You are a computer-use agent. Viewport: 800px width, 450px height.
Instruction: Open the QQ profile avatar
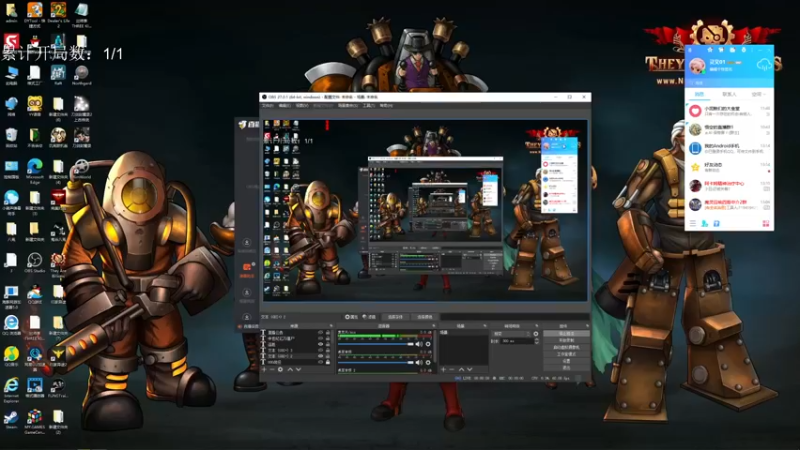[697, 65]
